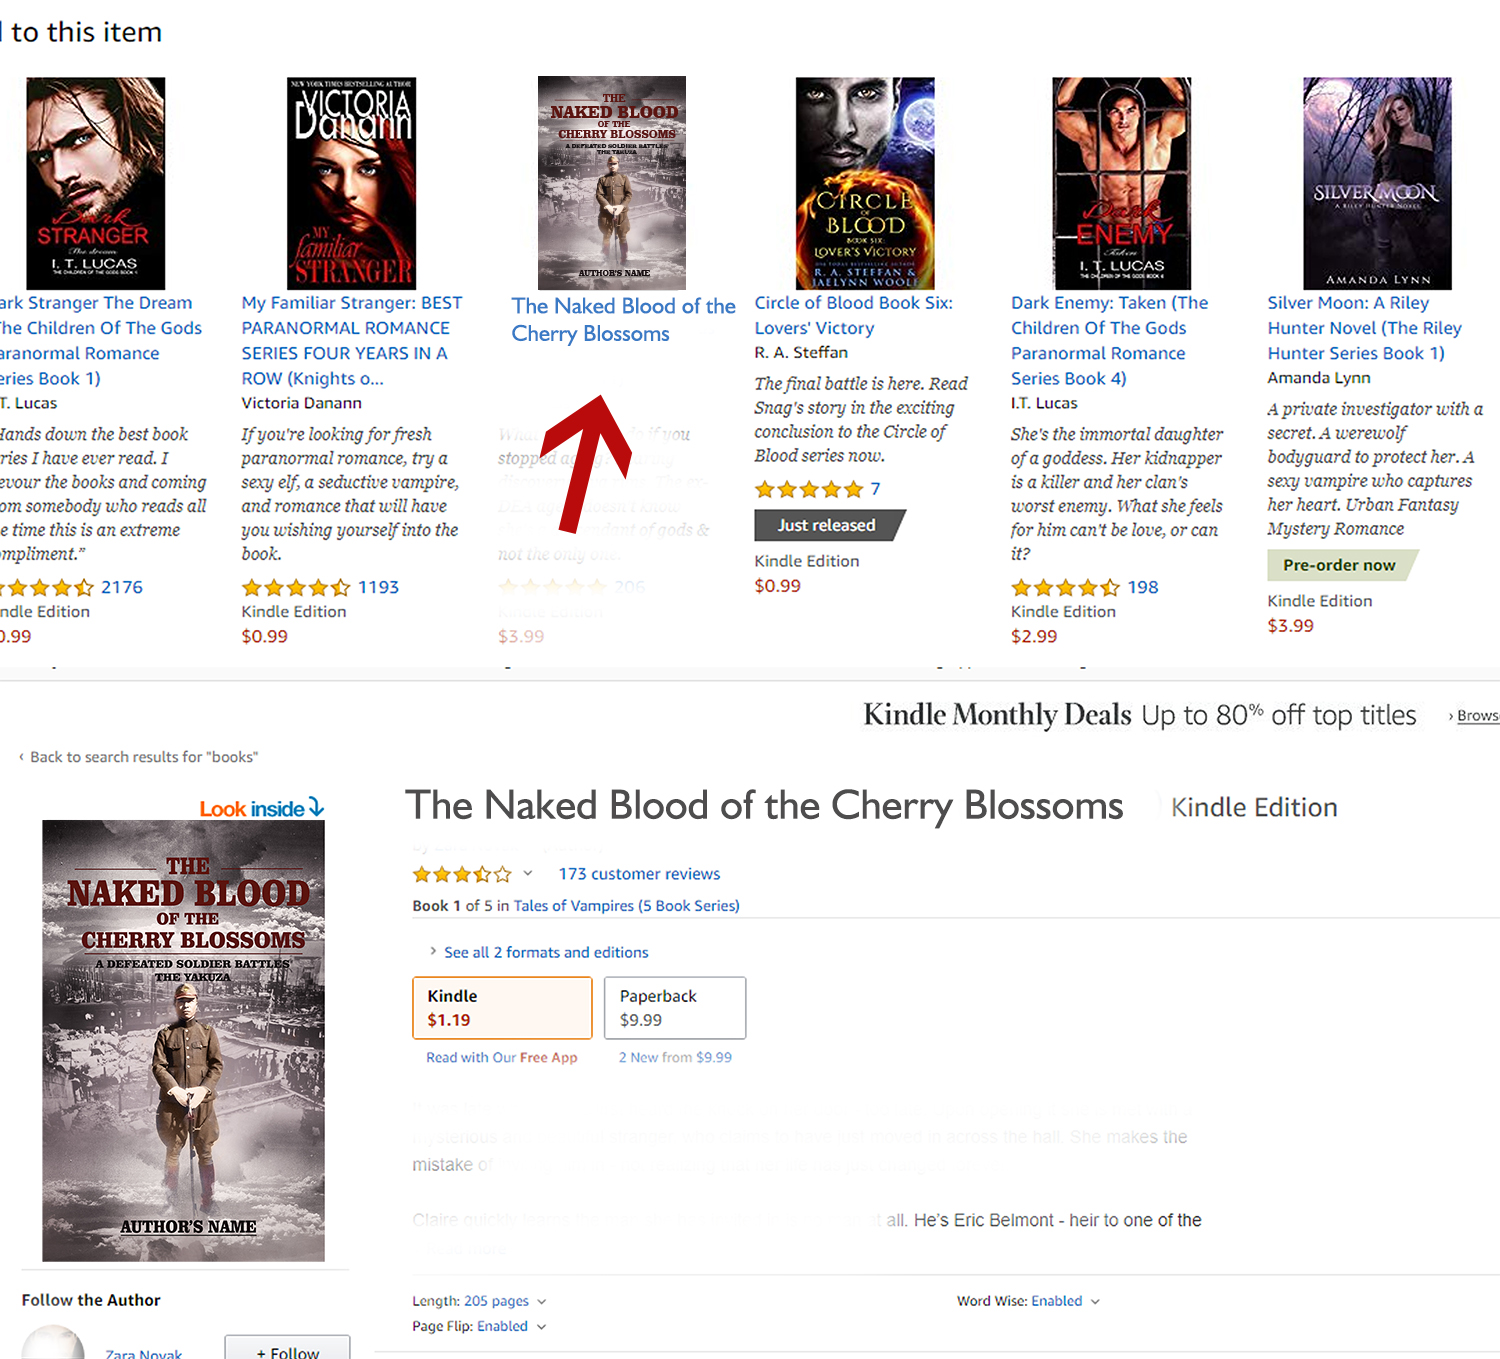Image resolution: width=1500 pixels, height=1359 pixels.
Task: Select the Paperback $9.99 format option
Action: click(x=675, y=1008)
